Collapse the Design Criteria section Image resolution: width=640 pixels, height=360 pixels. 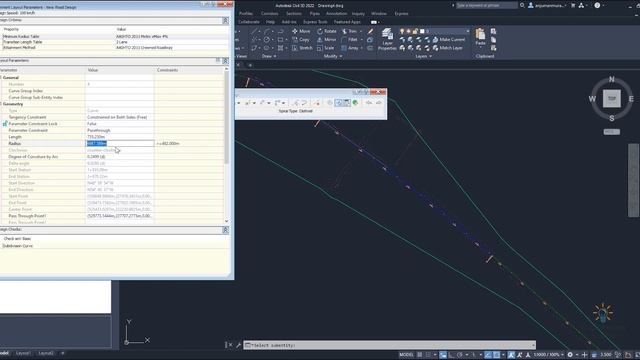[x=225, y=20]
